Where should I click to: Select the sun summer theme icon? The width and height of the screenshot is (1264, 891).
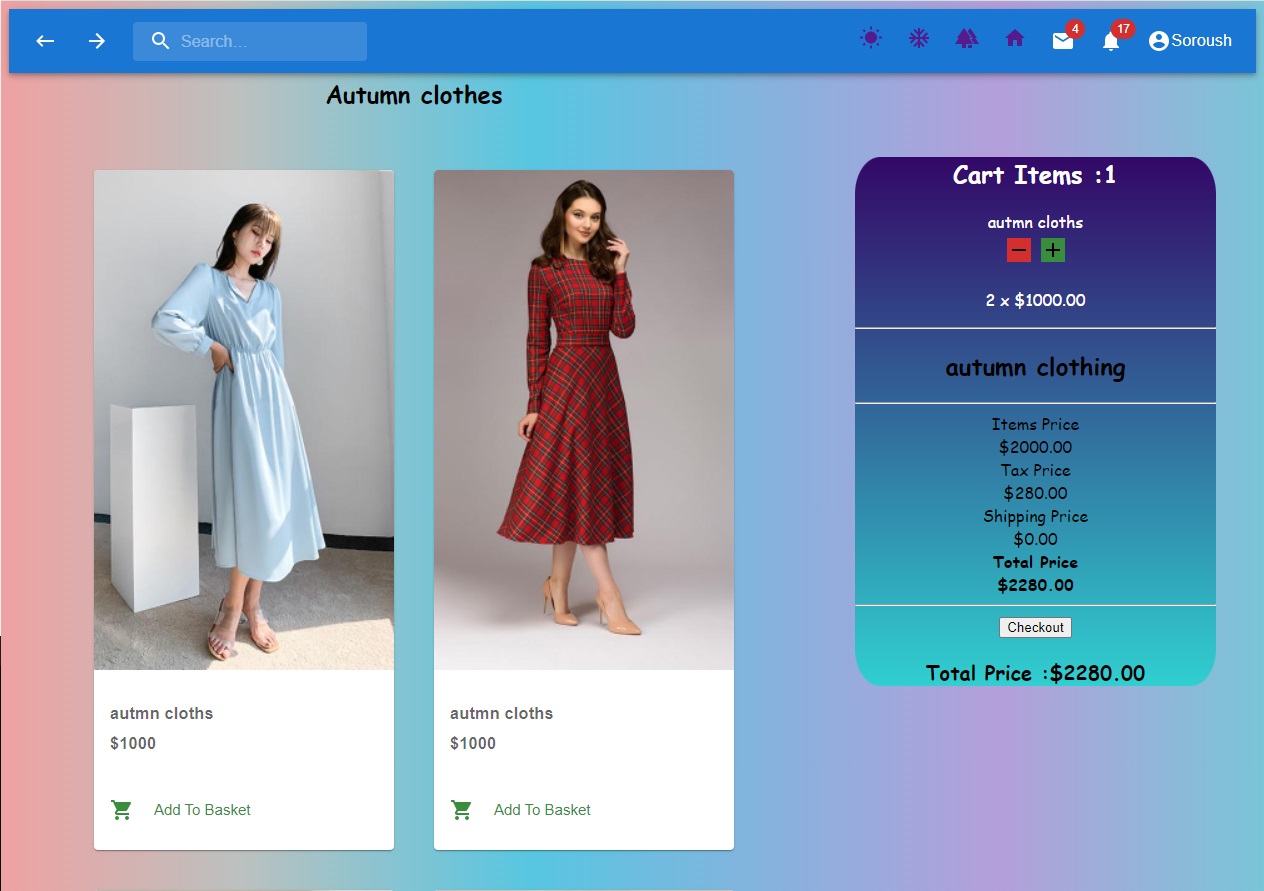pos(870,38)
